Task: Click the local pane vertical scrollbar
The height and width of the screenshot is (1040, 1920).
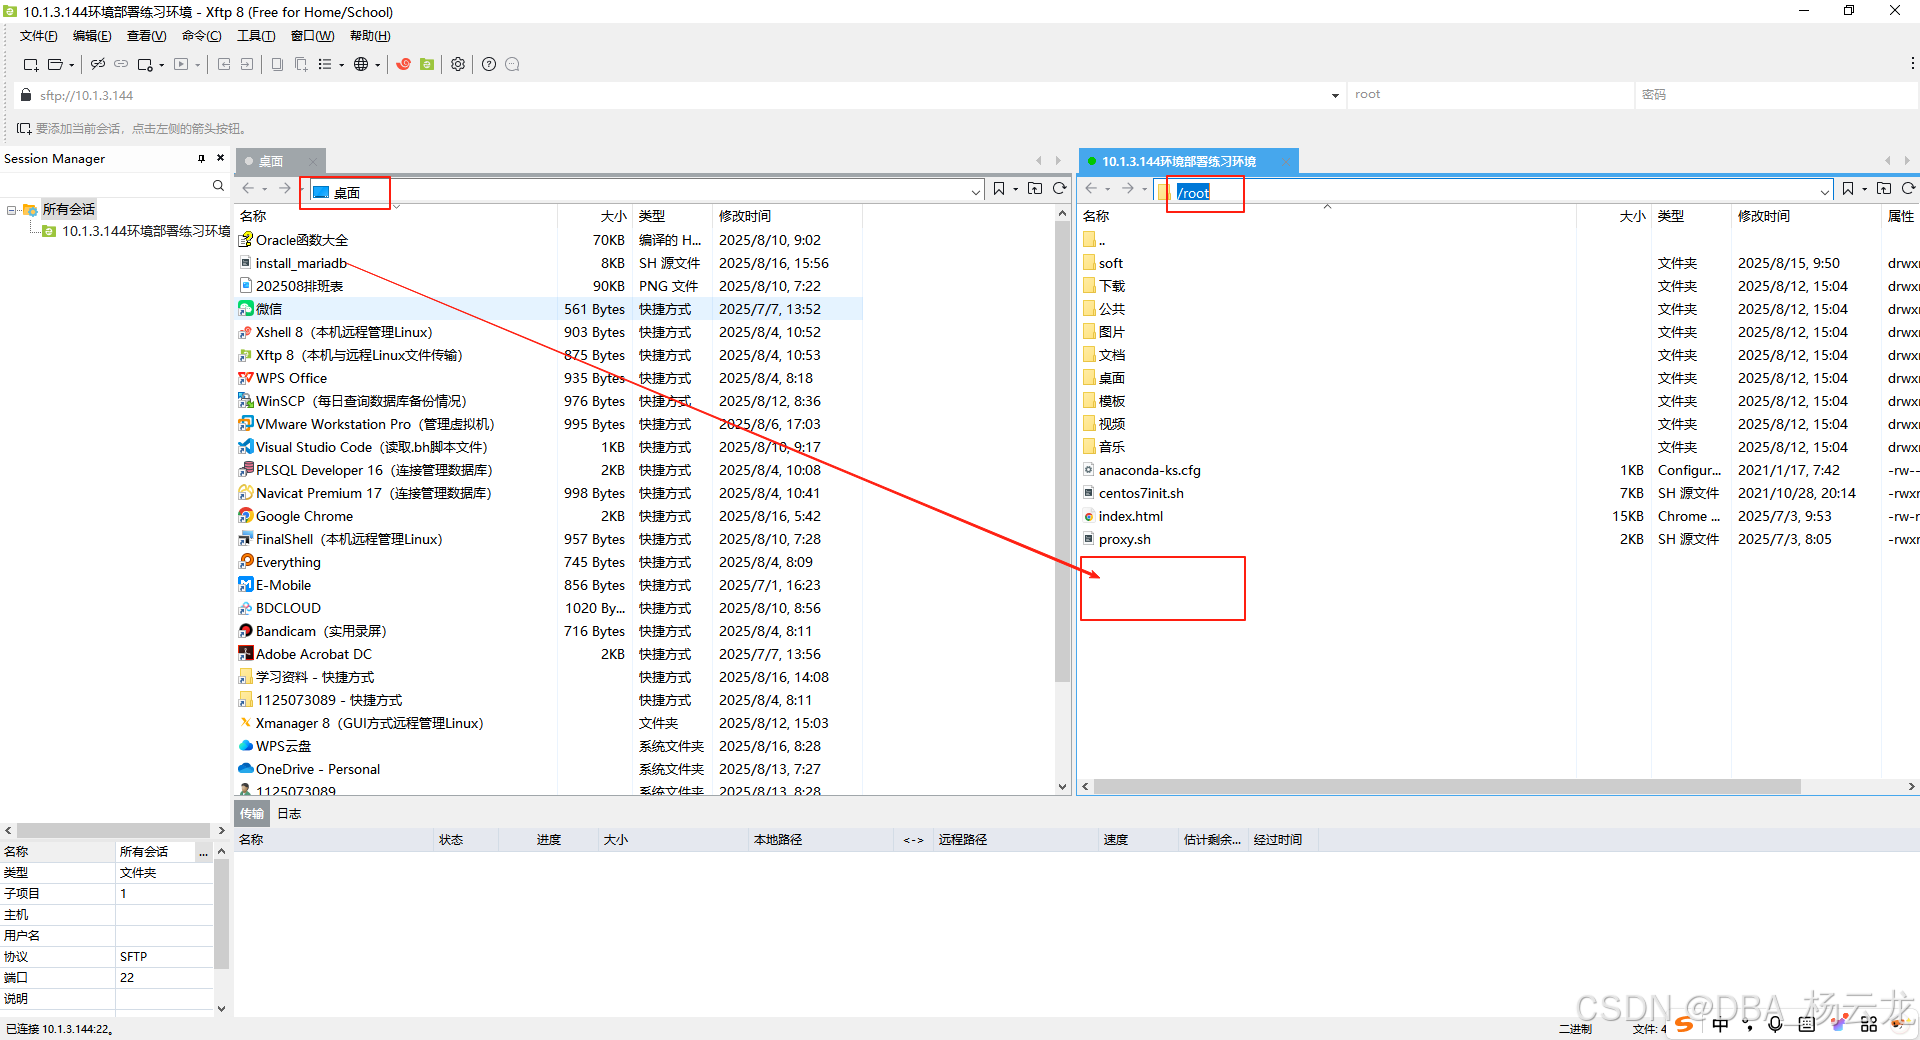Action: point(1062,452)
